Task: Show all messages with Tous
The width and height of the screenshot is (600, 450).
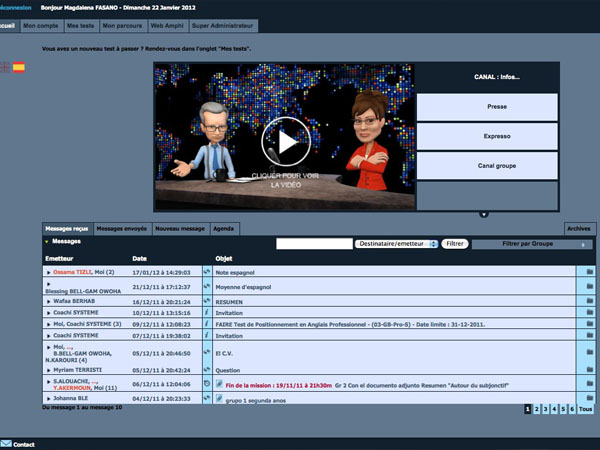Action: pos(585,409)
